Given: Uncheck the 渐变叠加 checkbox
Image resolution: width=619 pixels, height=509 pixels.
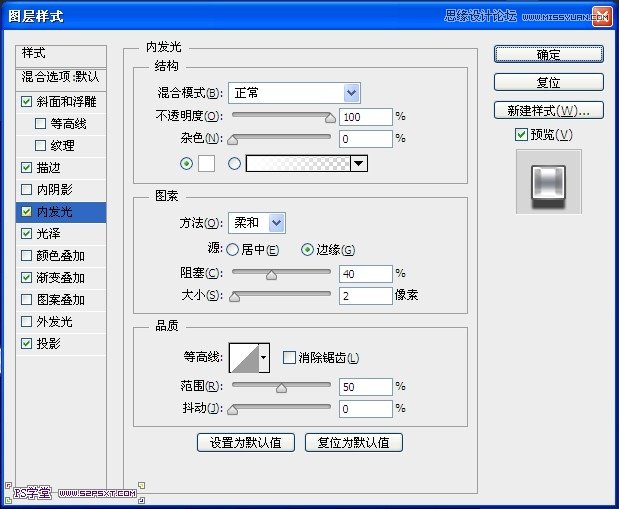Looking at the screenshot, I should tap(26, 278).
